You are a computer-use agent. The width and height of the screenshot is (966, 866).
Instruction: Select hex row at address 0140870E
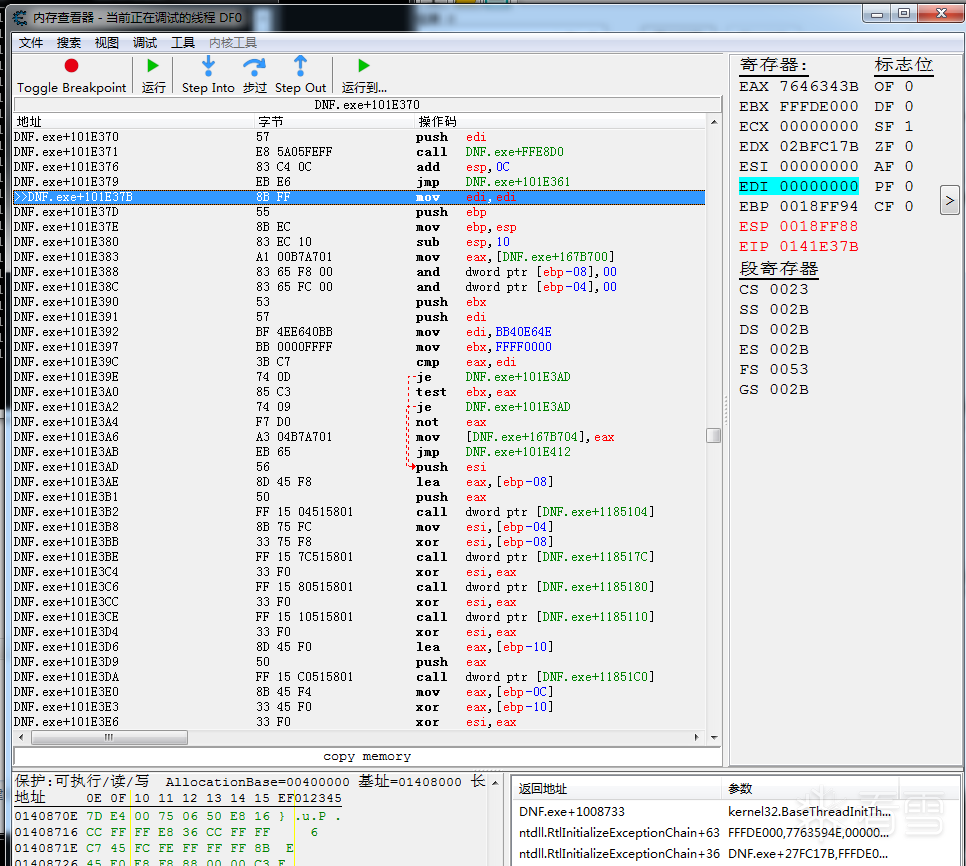coord(179,816)
